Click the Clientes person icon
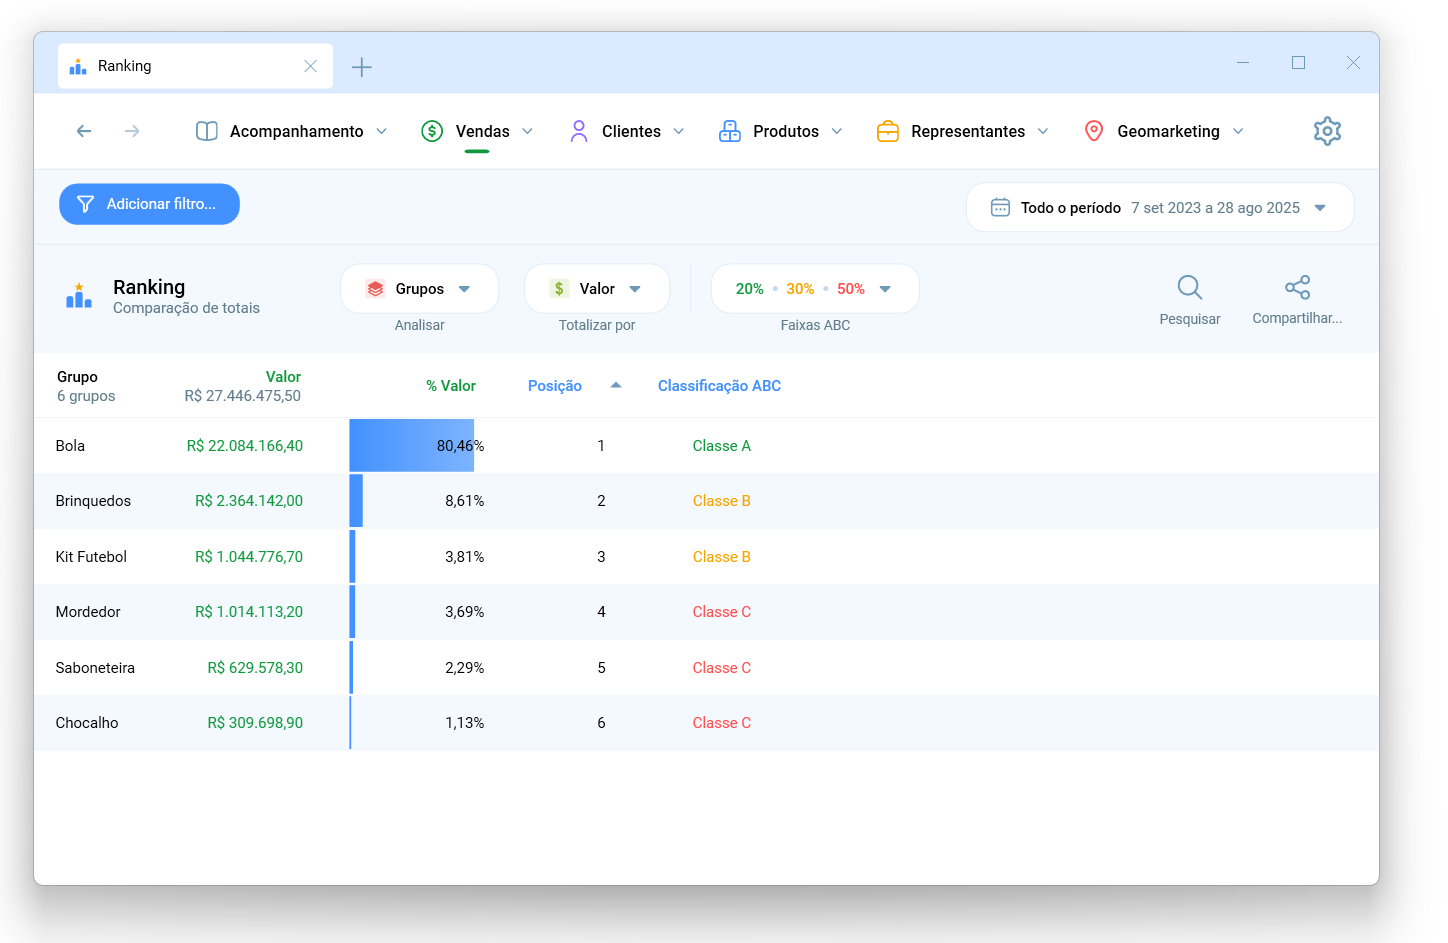This screenshot has height=943, width=1448. coord(579,131)
